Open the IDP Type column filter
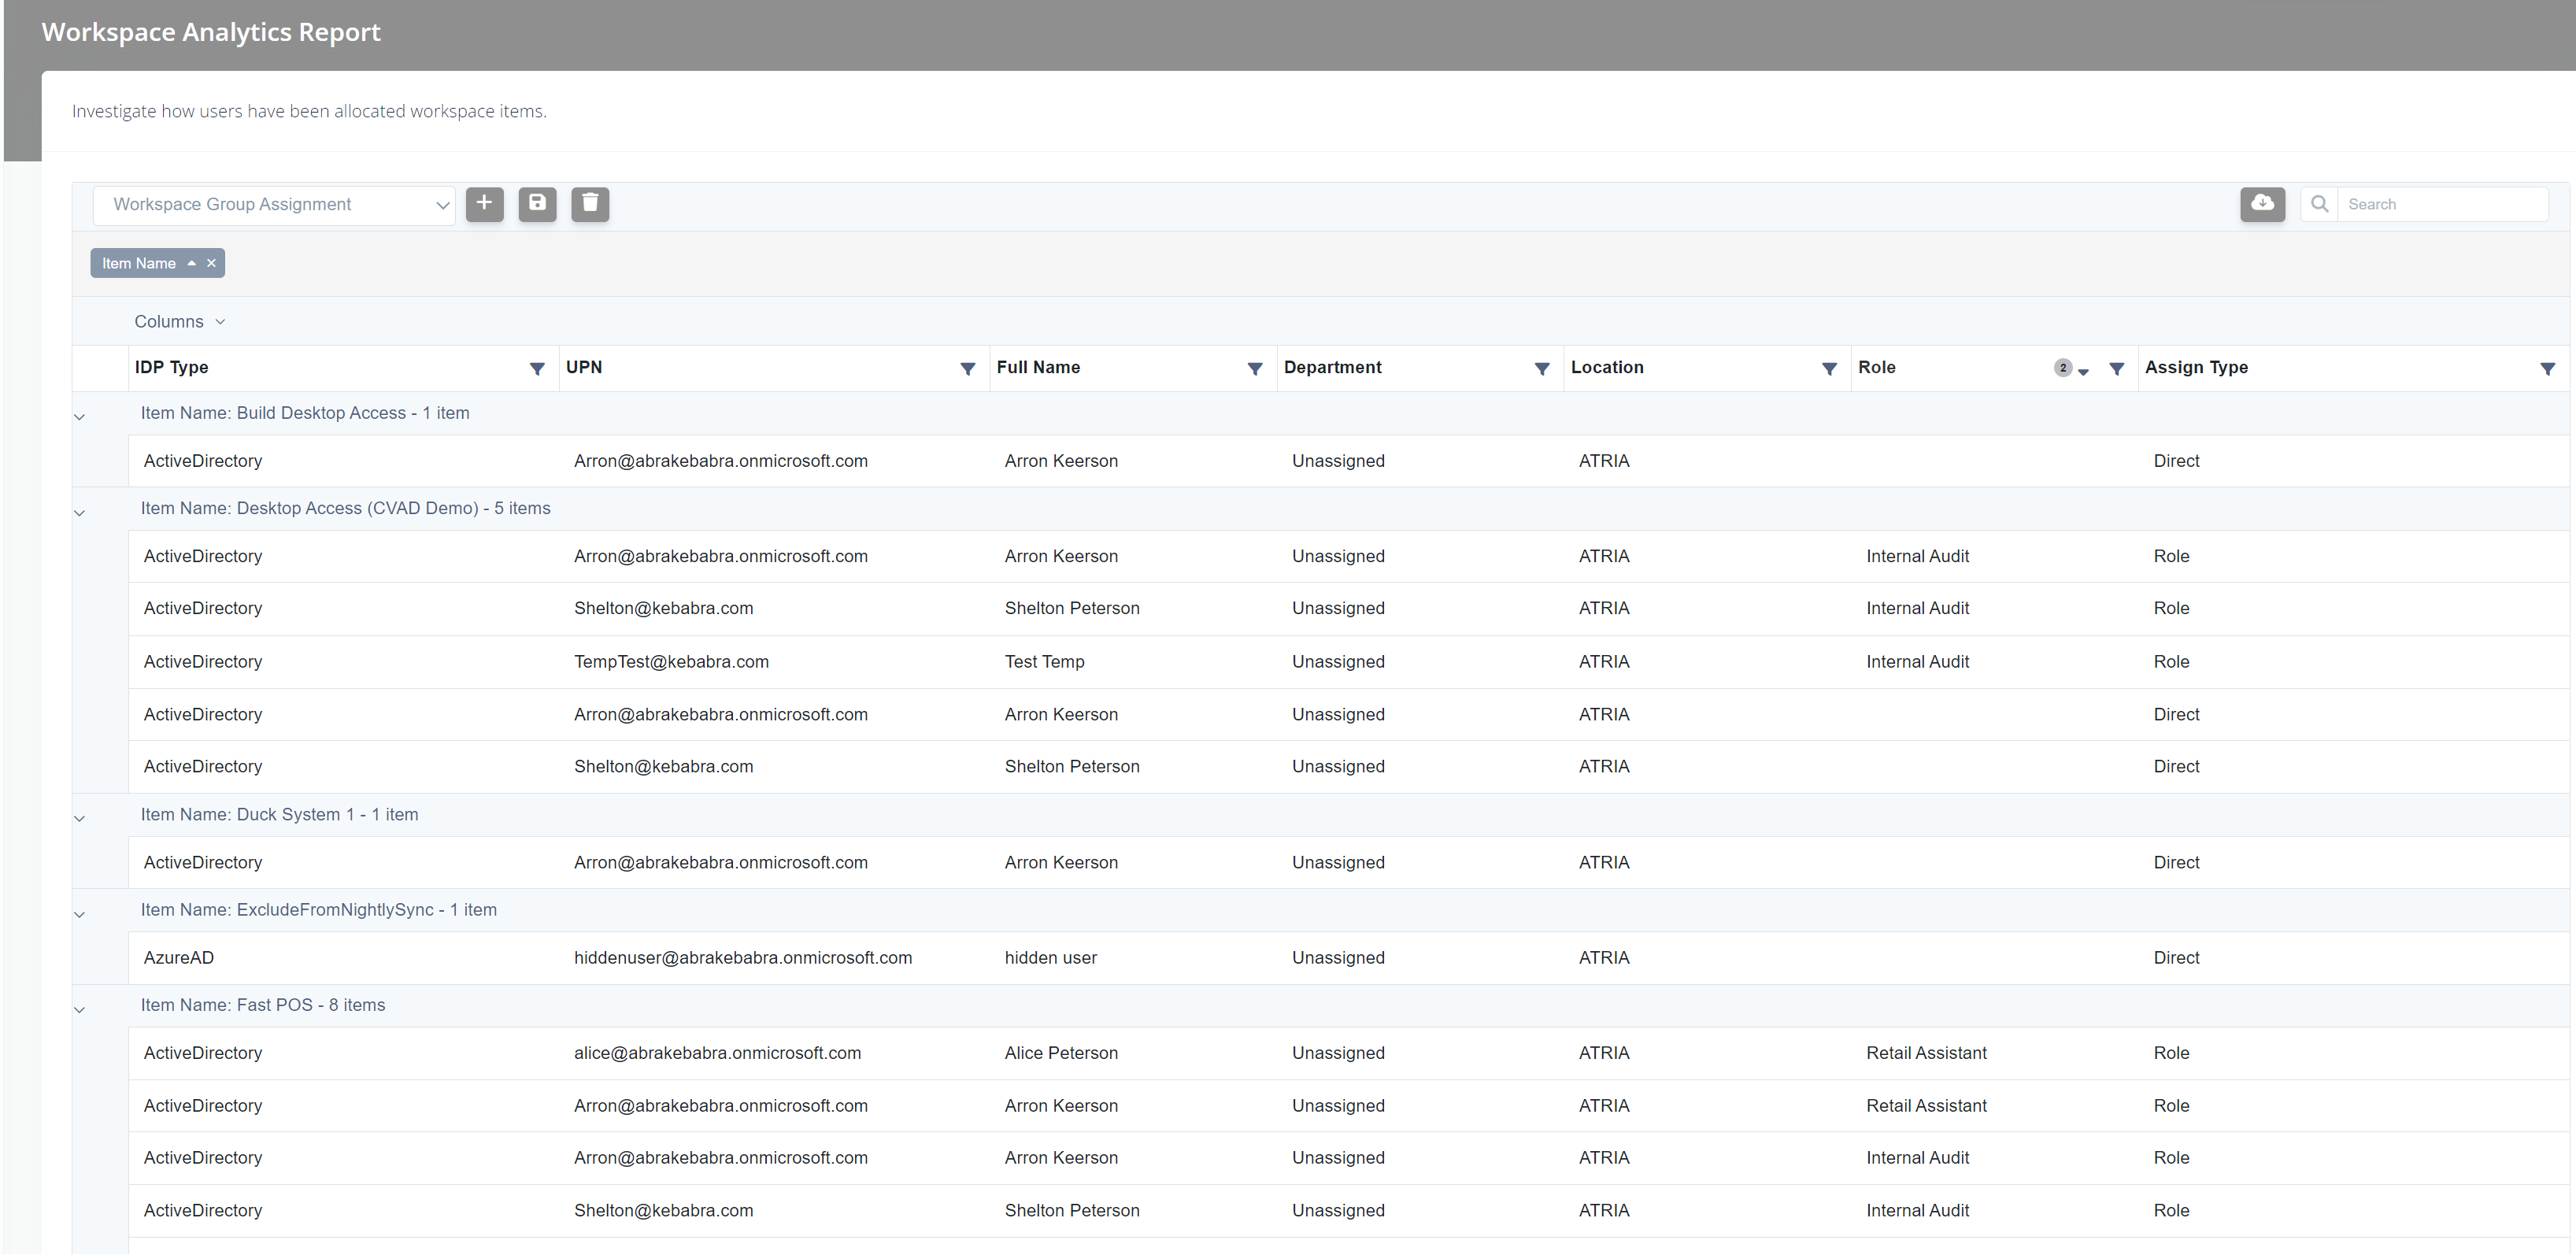 point(537,369)
